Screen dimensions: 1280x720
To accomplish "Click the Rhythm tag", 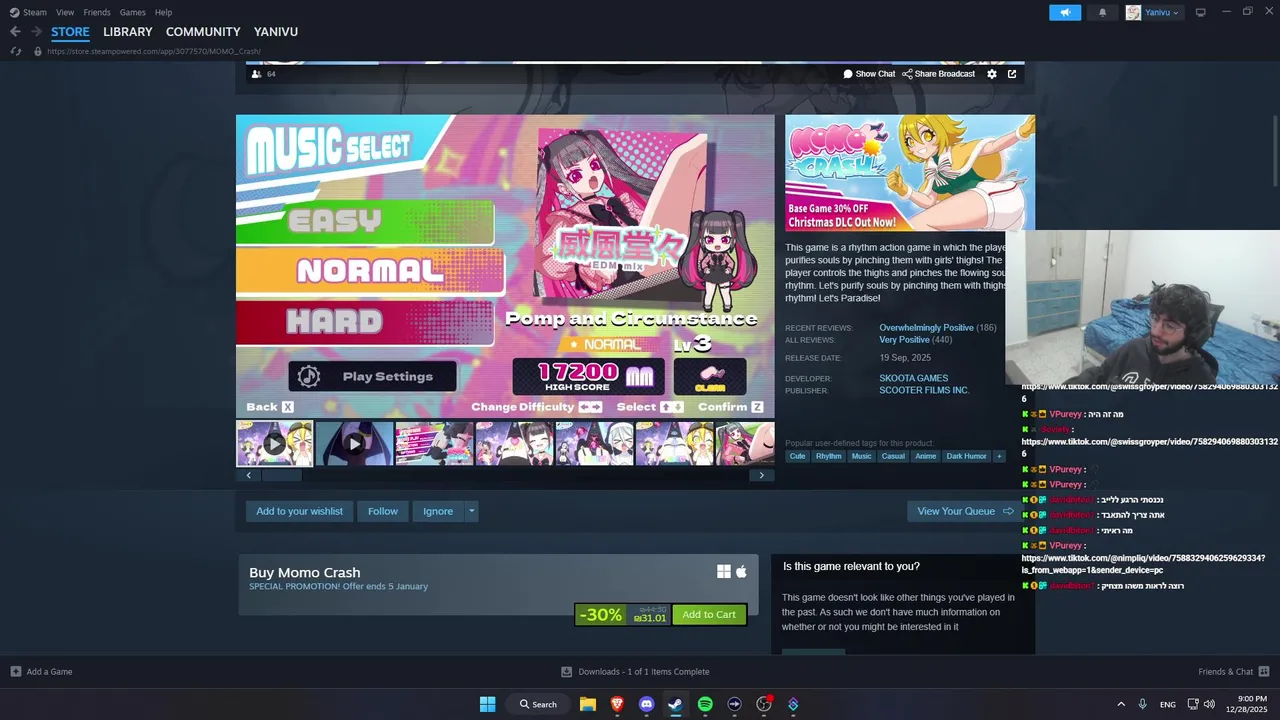I will pyautogui.click(x=828, y=456).
